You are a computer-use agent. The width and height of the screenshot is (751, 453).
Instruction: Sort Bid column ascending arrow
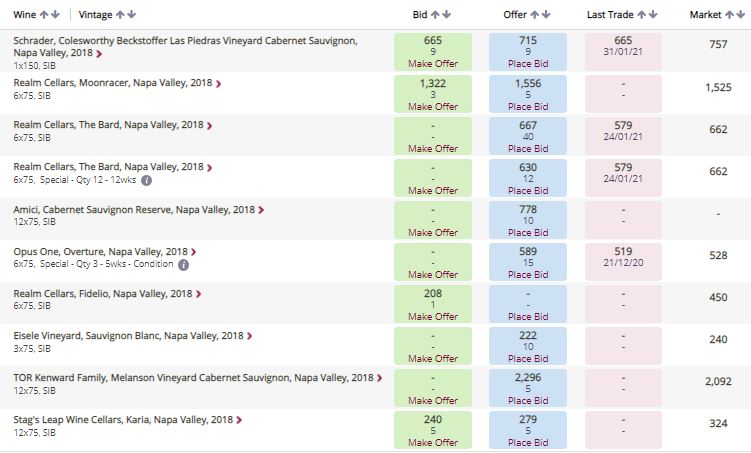coord(435,15)
